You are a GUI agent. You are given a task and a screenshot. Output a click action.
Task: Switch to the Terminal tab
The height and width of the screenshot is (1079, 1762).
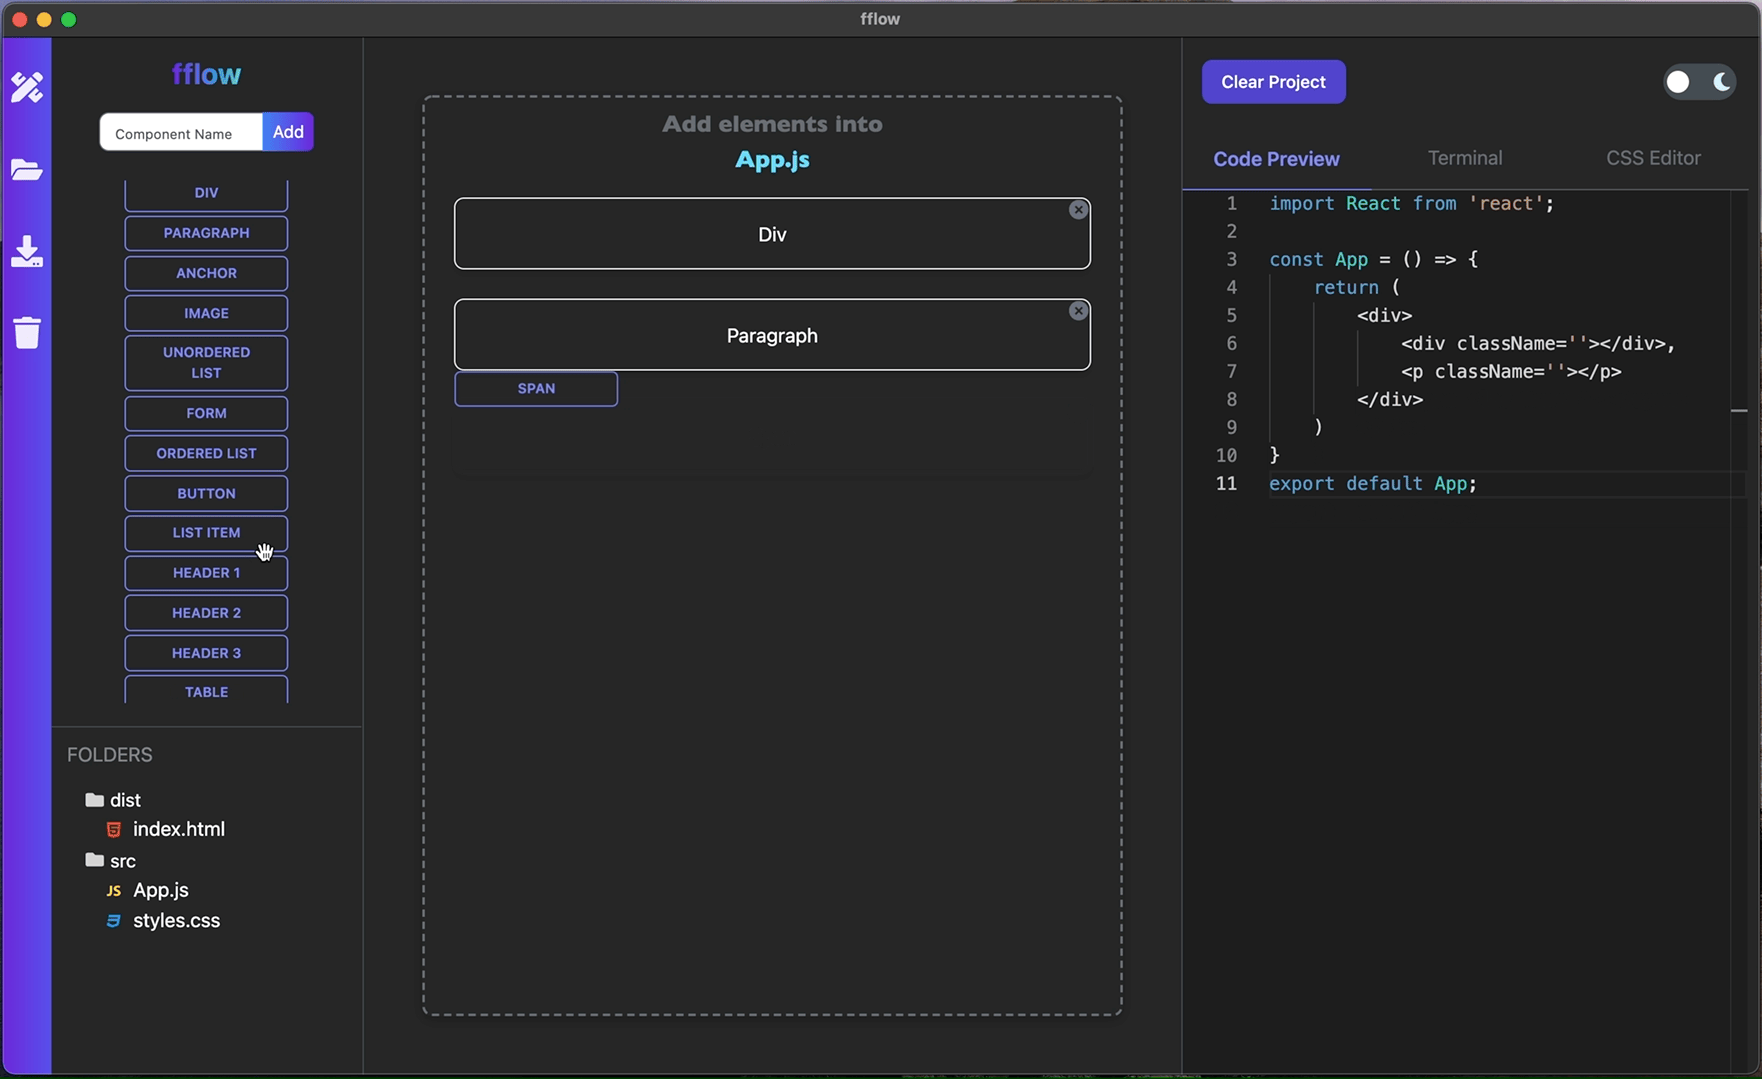click(x=1465, y=158)
